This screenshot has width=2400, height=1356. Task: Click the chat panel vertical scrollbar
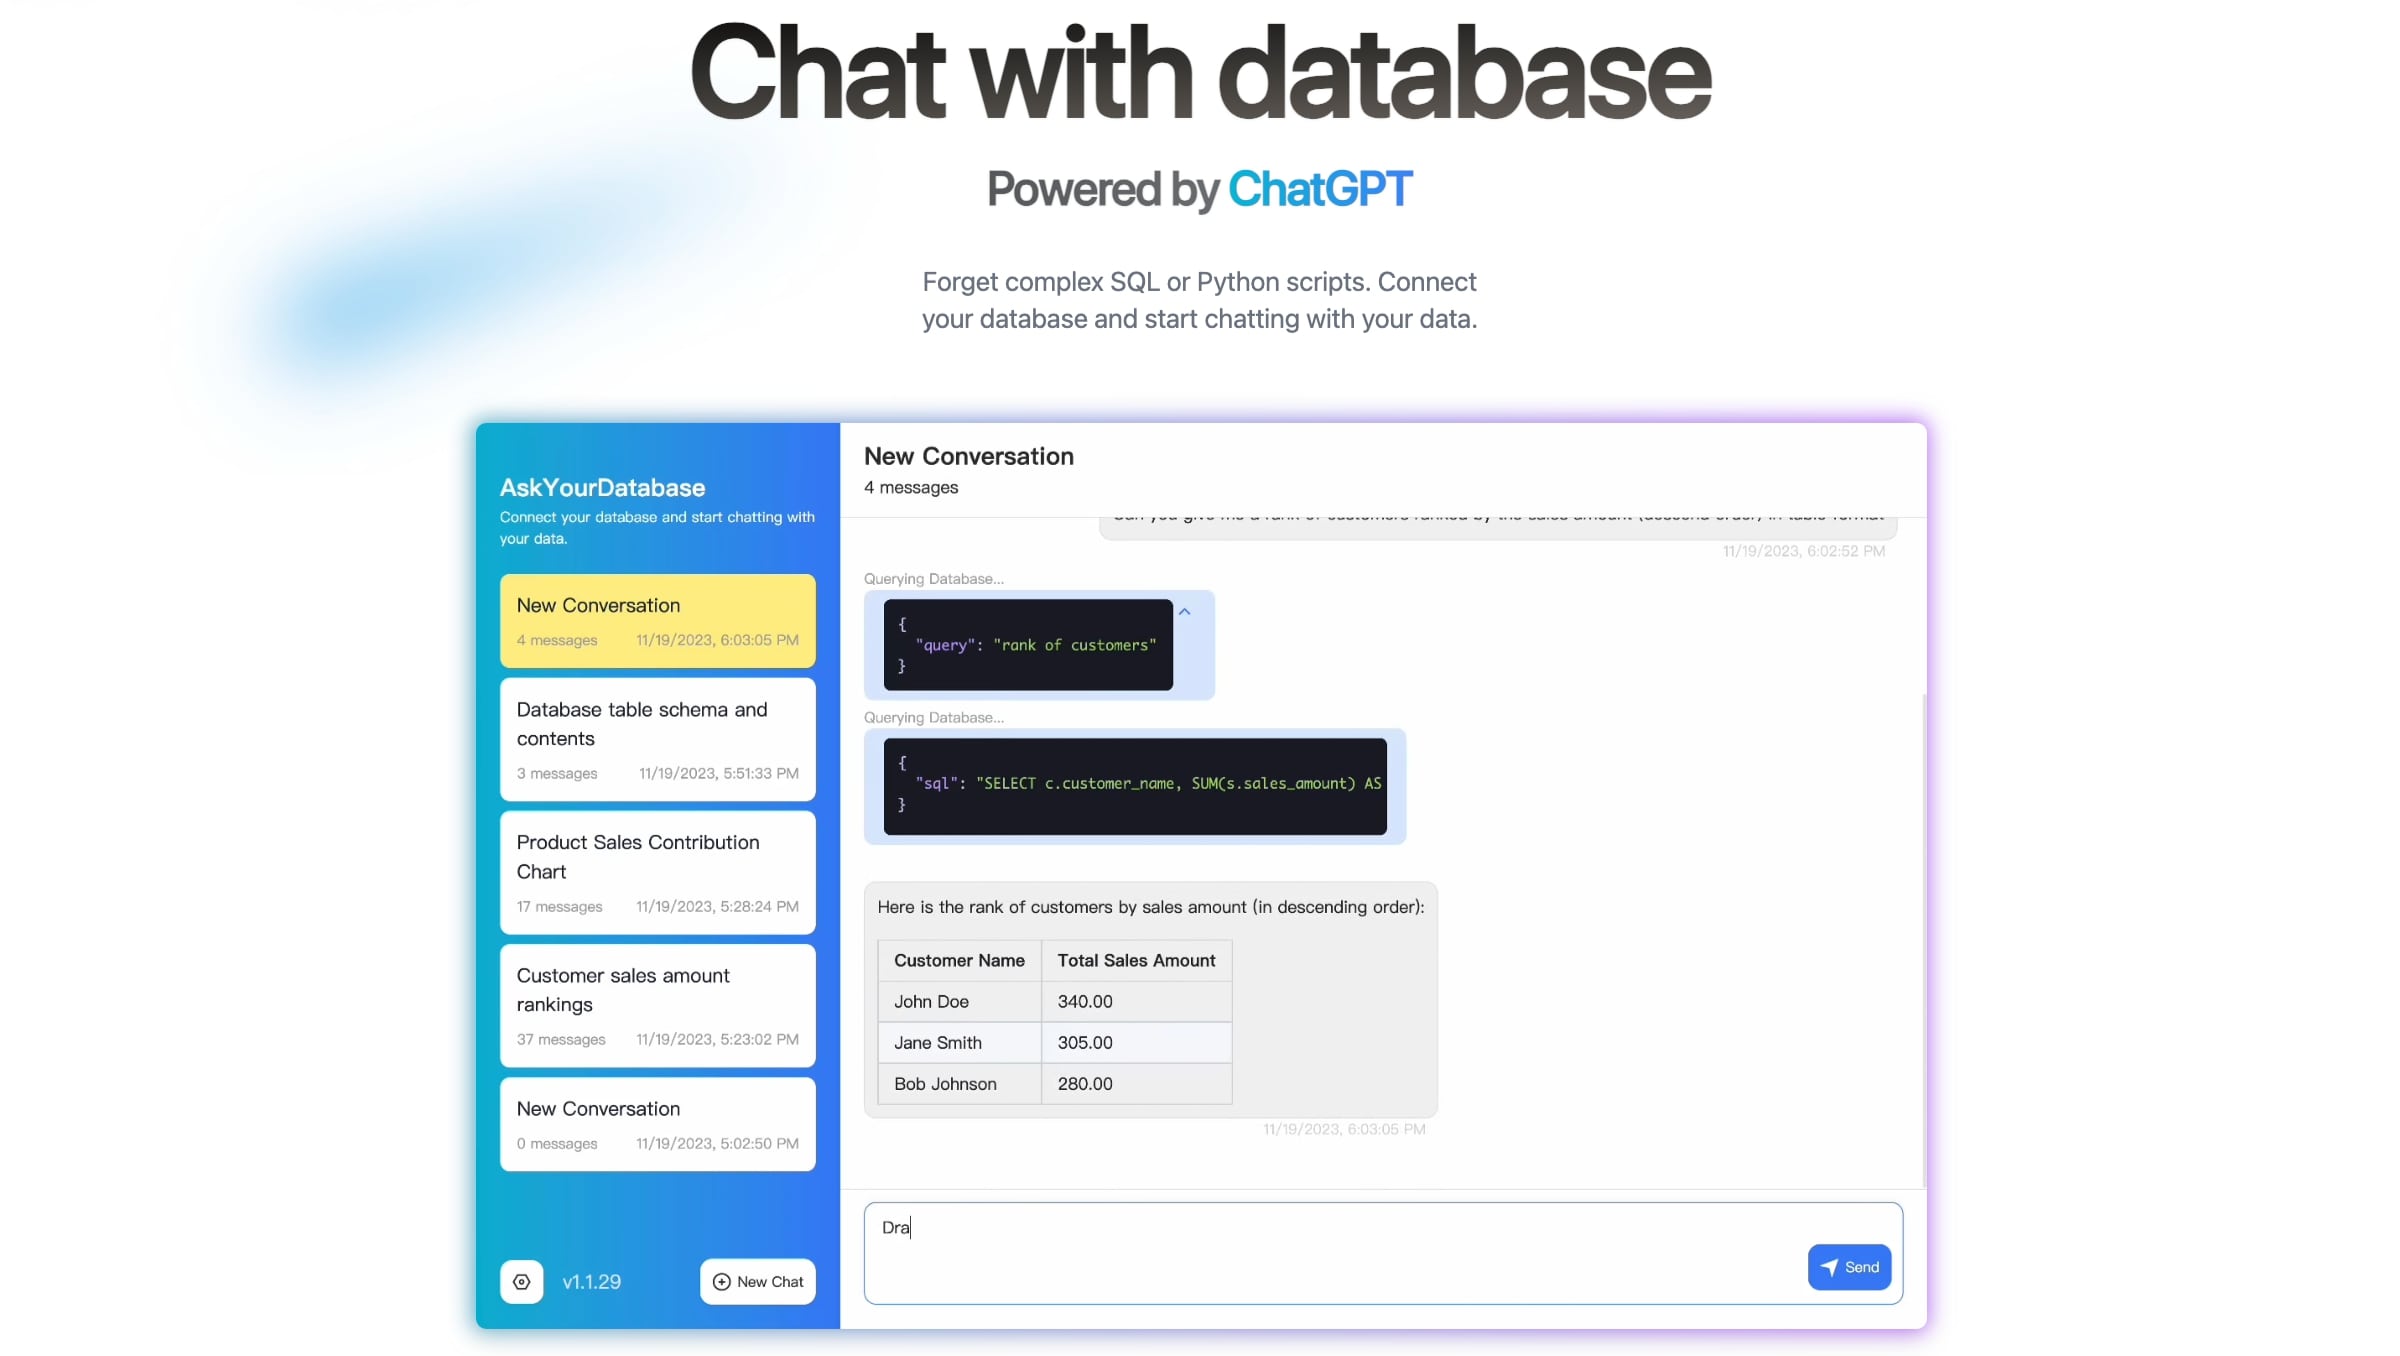point(1922,940)
